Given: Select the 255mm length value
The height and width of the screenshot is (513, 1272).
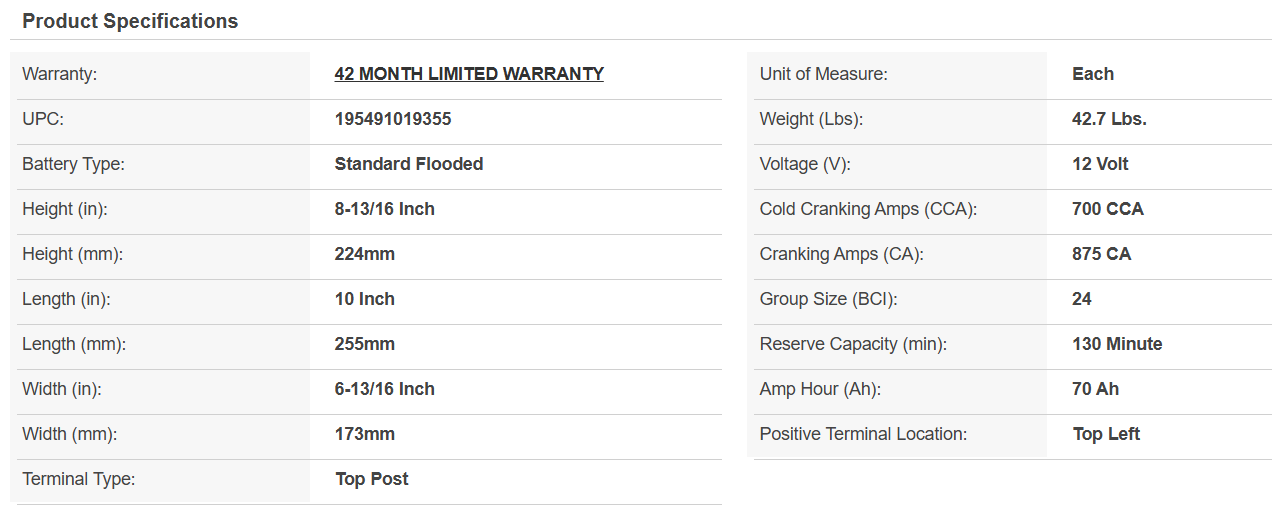Looking at the screenshot, I should click(365, 344).
